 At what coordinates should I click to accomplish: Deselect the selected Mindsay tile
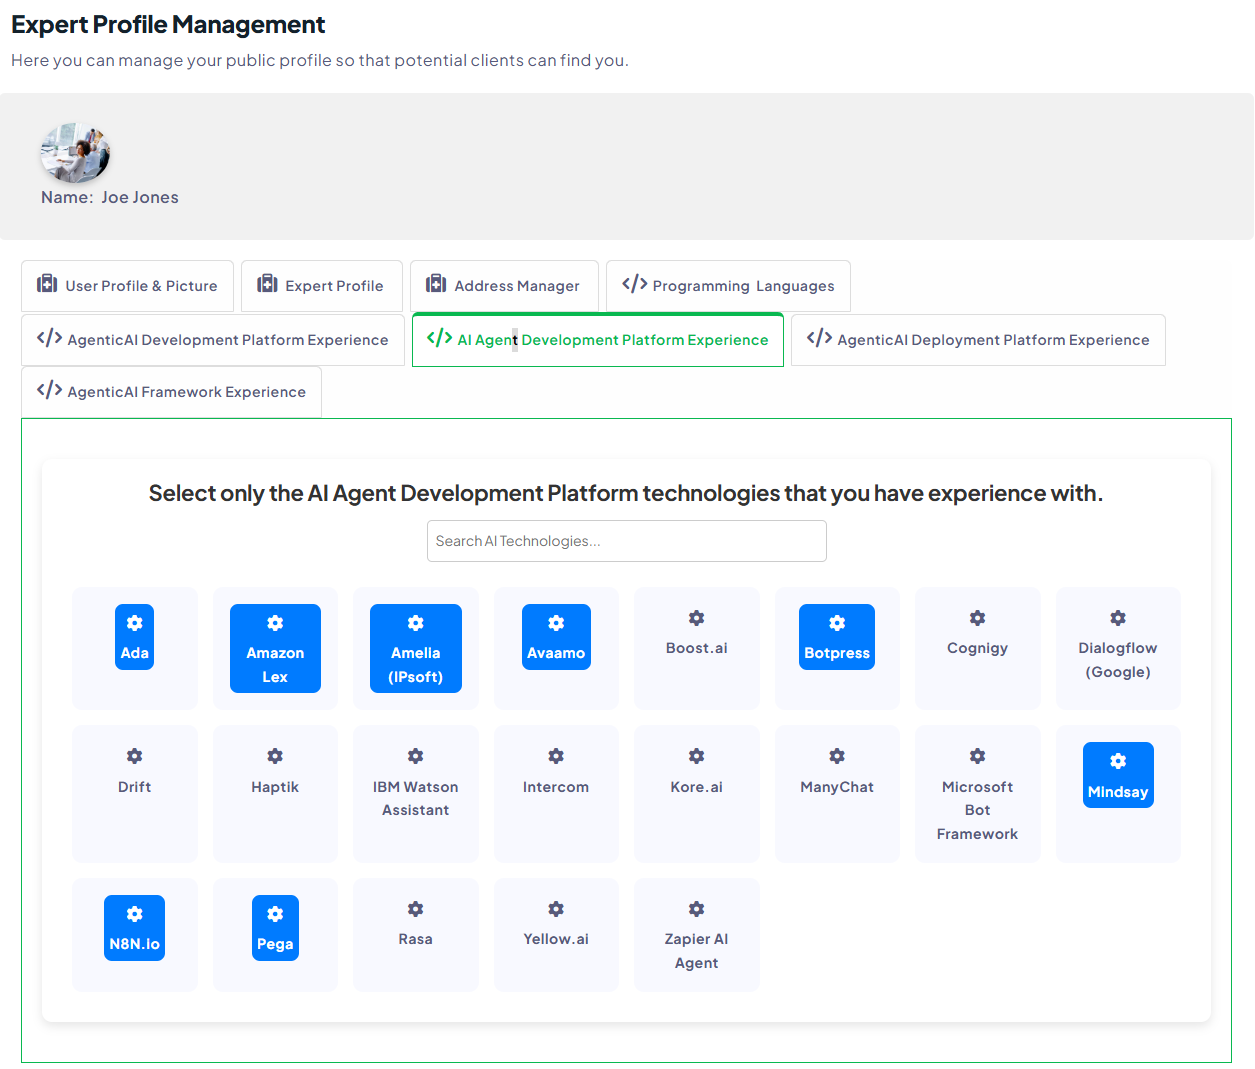[1118, 775]
